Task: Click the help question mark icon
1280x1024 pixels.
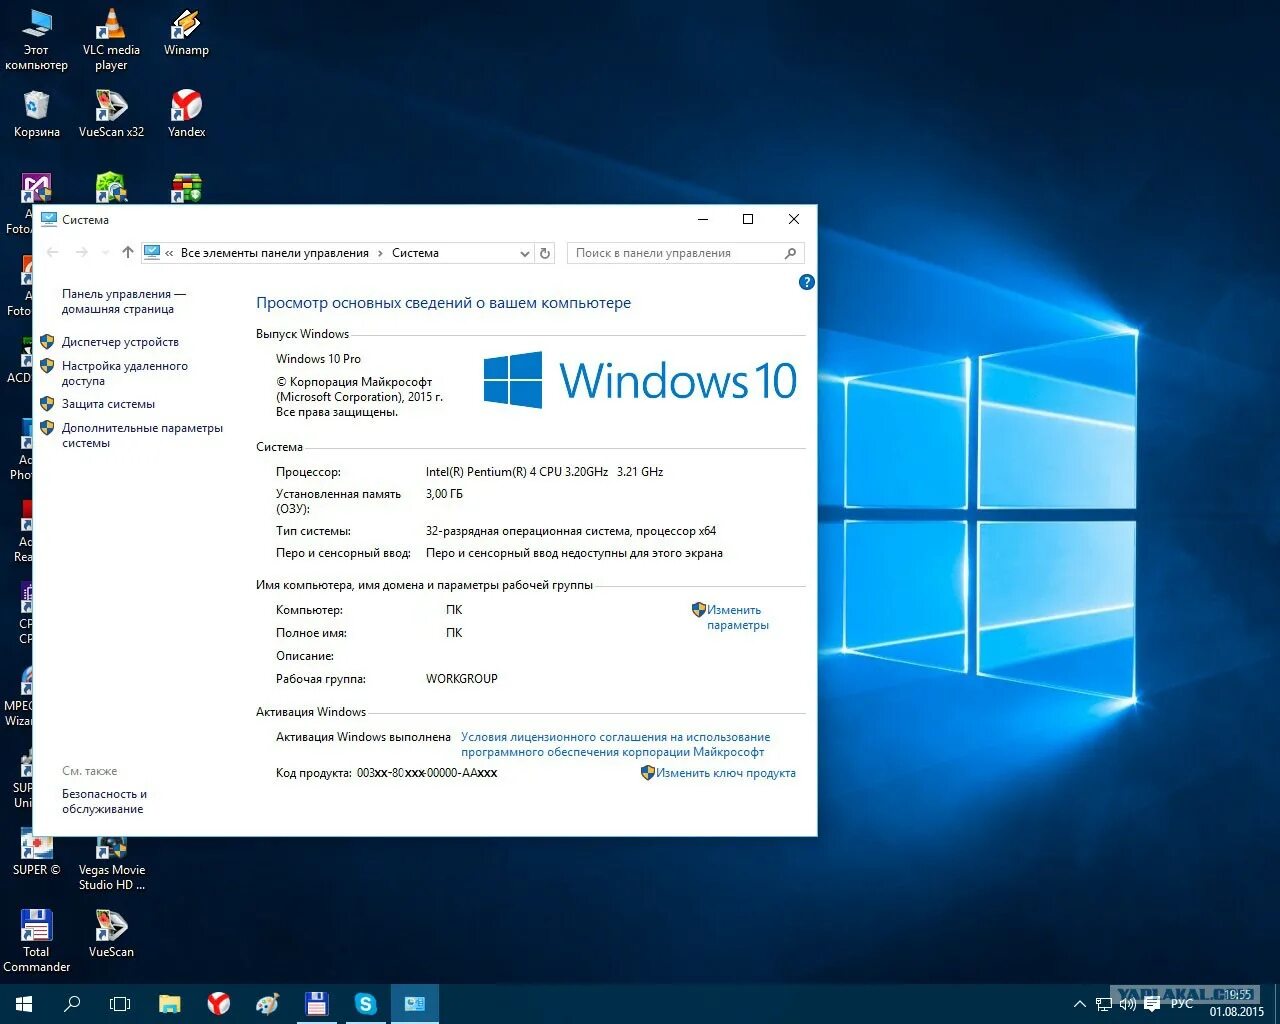Action: [x=807, y=282]
